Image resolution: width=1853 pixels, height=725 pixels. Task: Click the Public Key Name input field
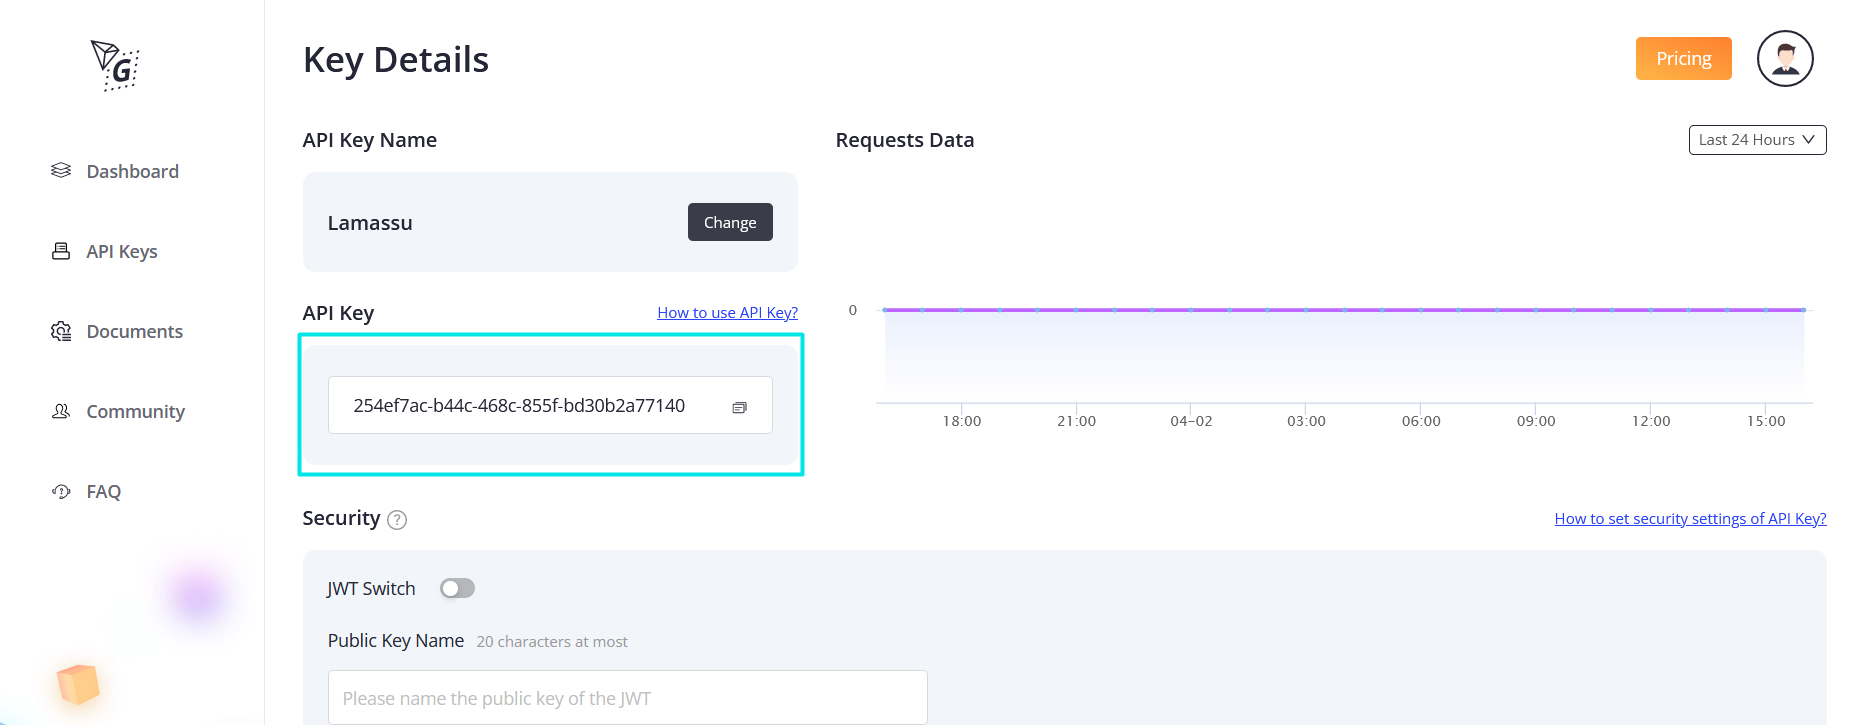[x=627, y=698]
